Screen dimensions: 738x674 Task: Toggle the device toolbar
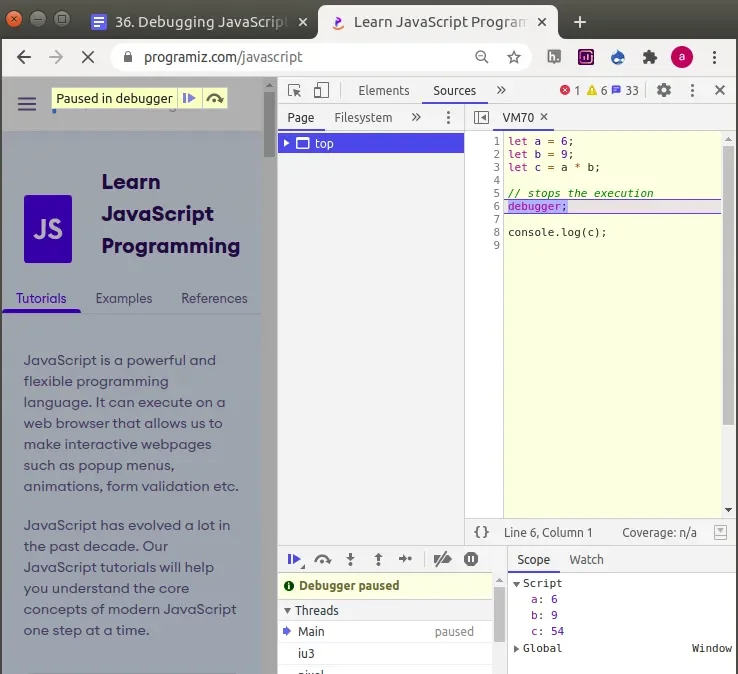click(x=321, y=90)
